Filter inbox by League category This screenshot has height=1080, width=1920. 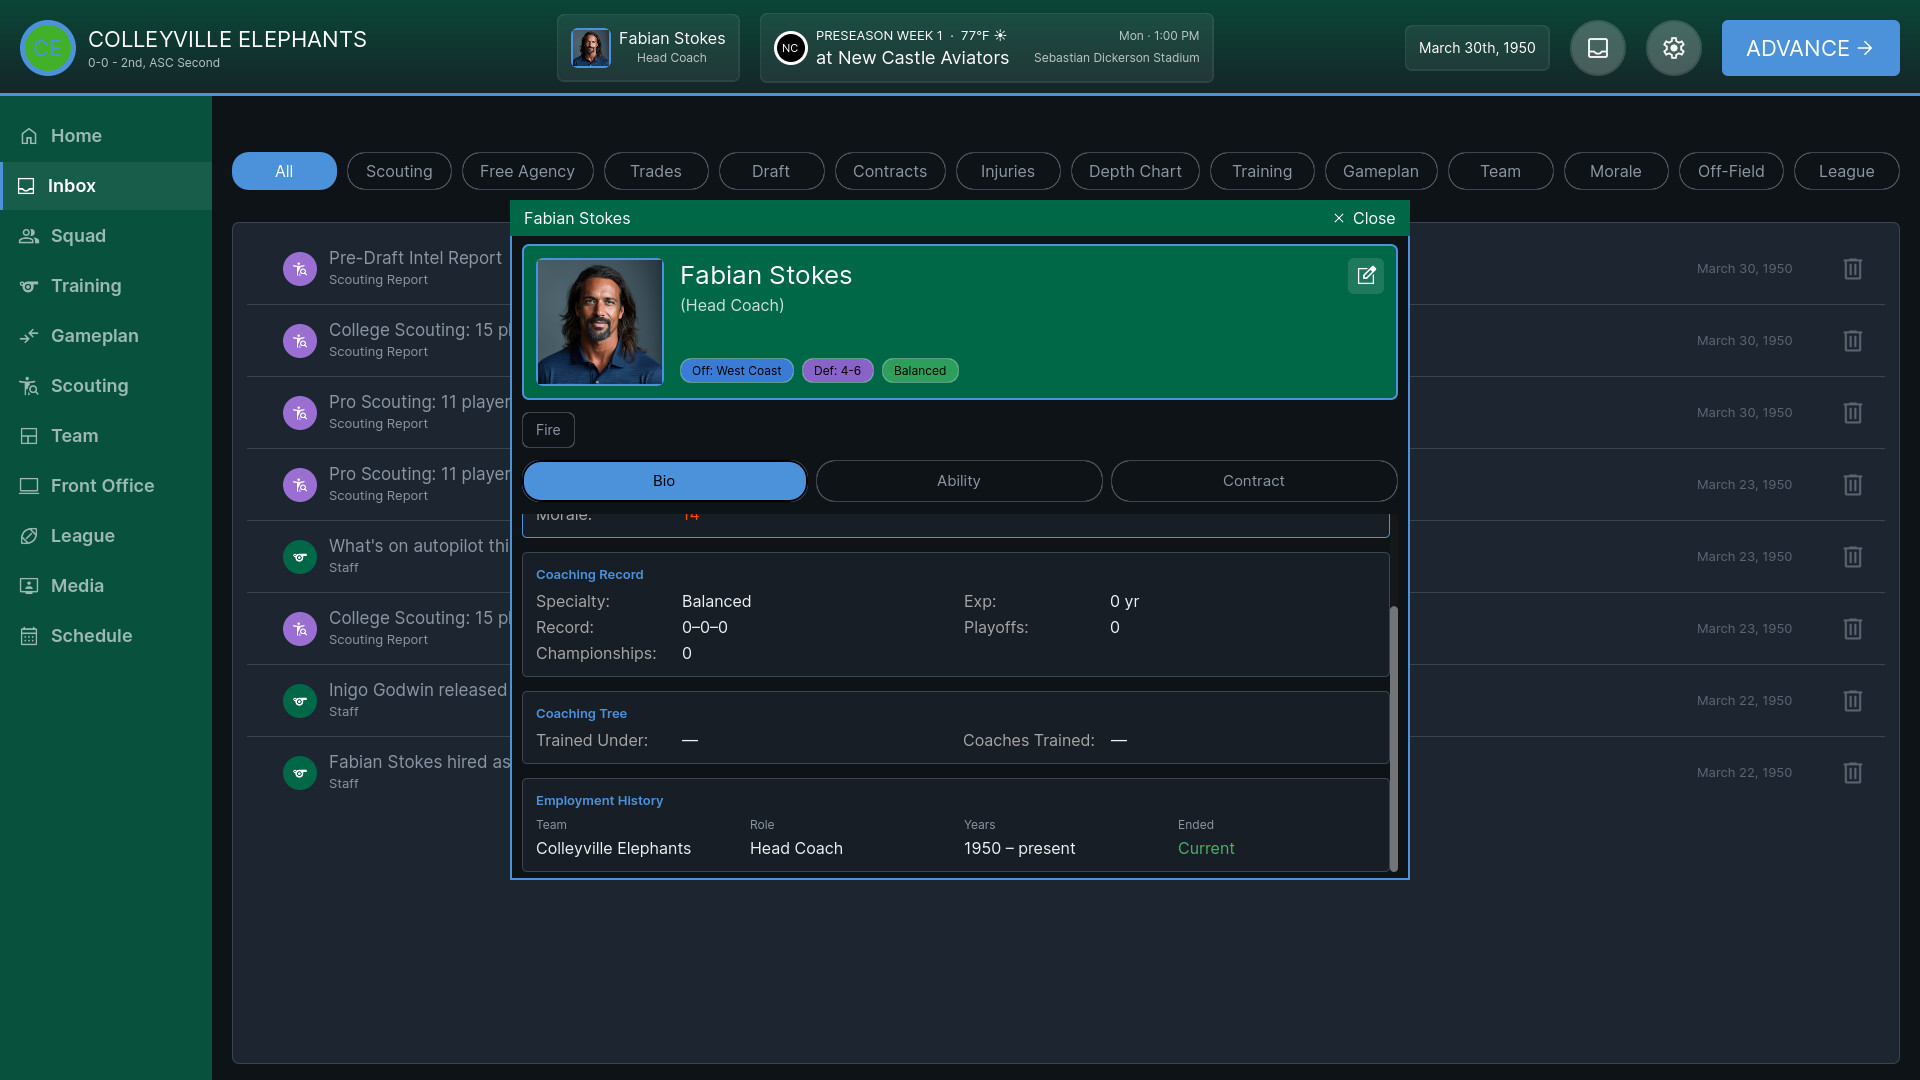[x=1847, y=171]
